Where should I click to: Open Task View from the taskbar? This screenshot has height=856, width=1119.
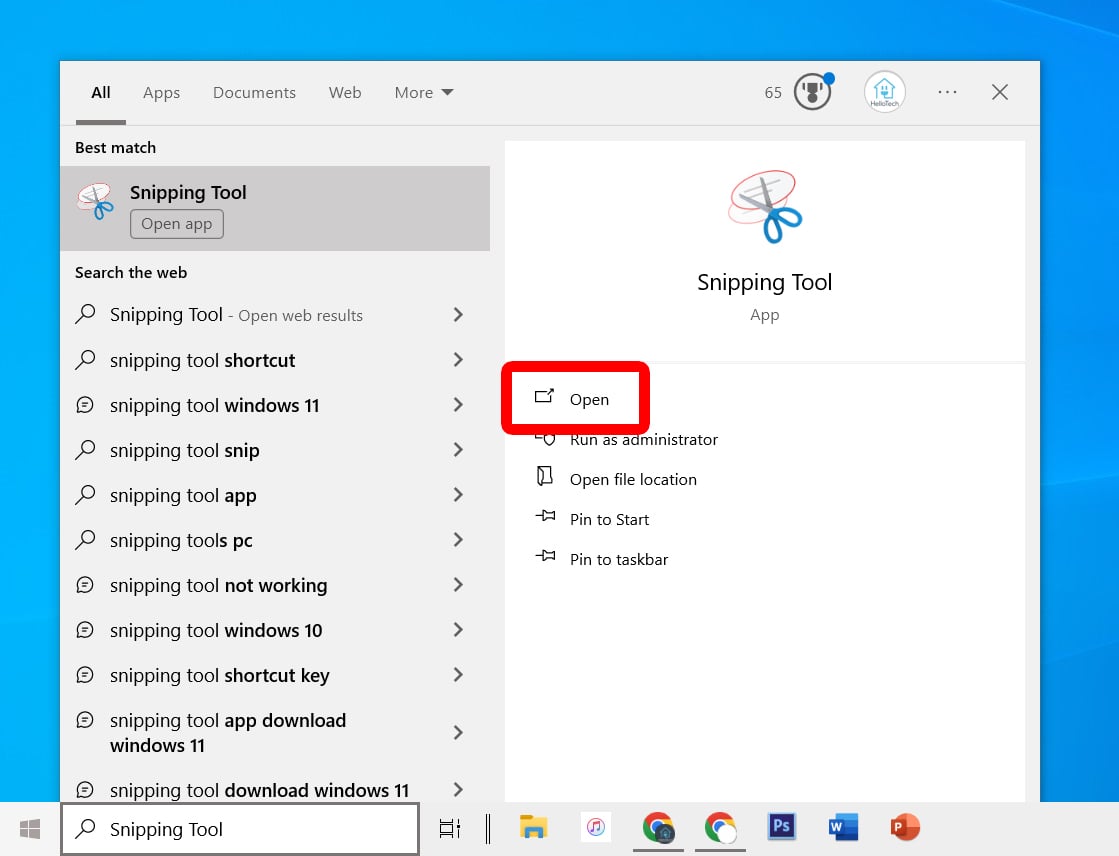coord(450,828)
